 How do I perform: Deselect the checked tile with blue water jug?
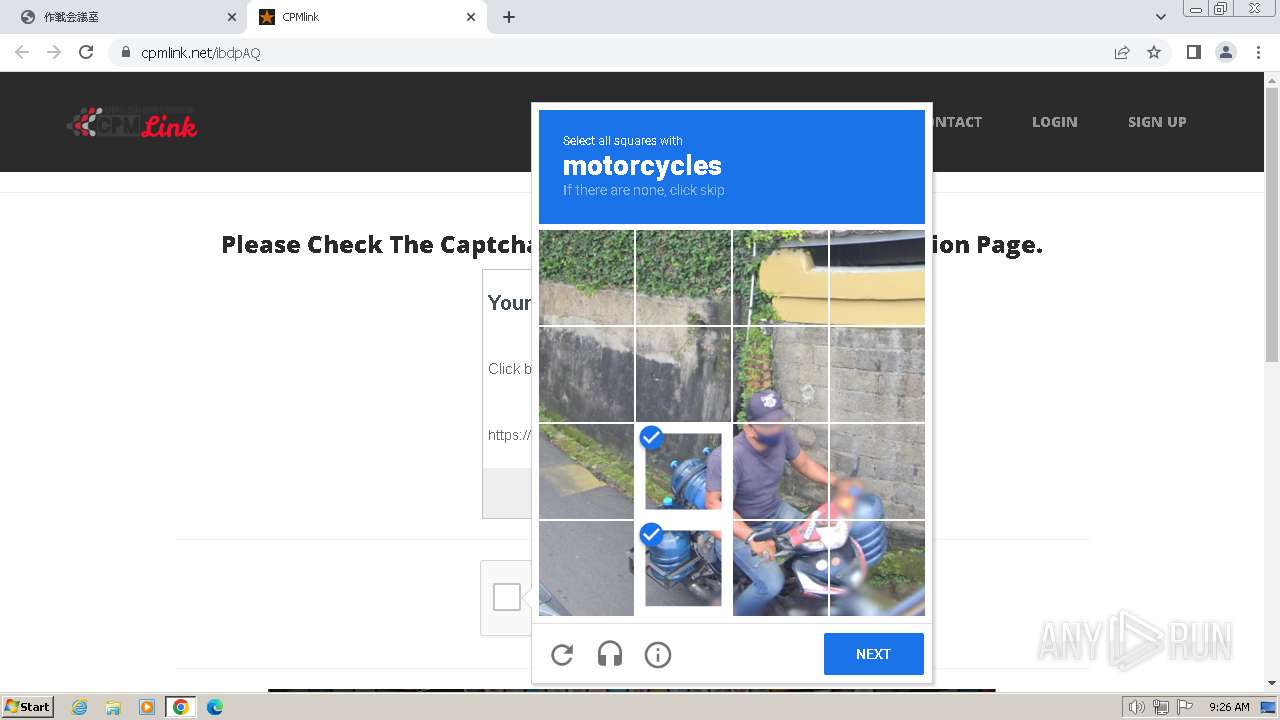[x=683, y=471]
